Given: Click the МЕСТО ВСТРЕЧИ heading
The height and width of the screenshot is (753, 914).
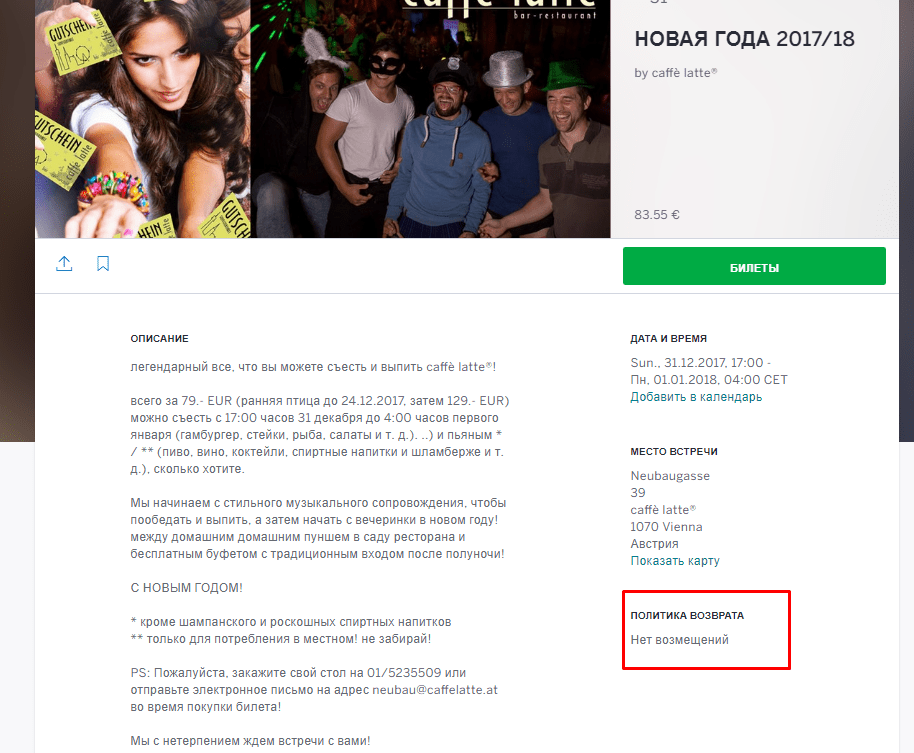Looking at the screenshot, I should click(x=674, y=452).
